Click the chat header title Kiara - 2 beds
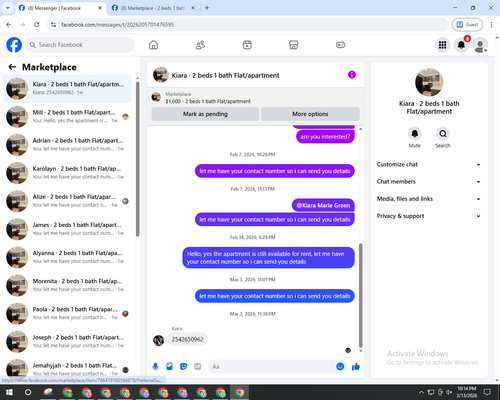Screen dimensions: 500x400 point(225,75)
